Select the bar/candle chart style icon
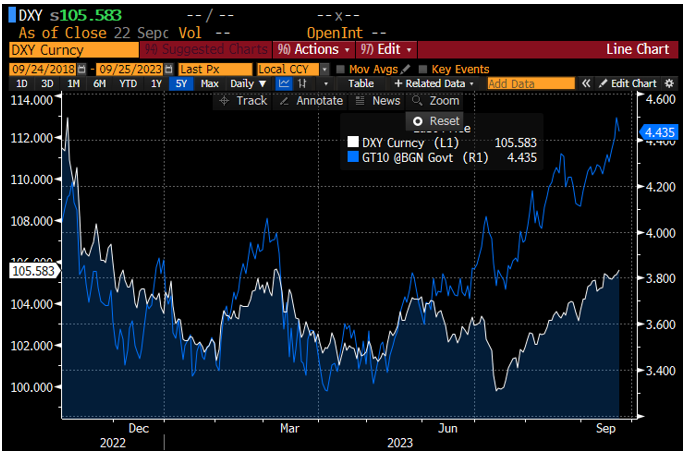This screenshot has height=453, width=687. coord(302,83)
